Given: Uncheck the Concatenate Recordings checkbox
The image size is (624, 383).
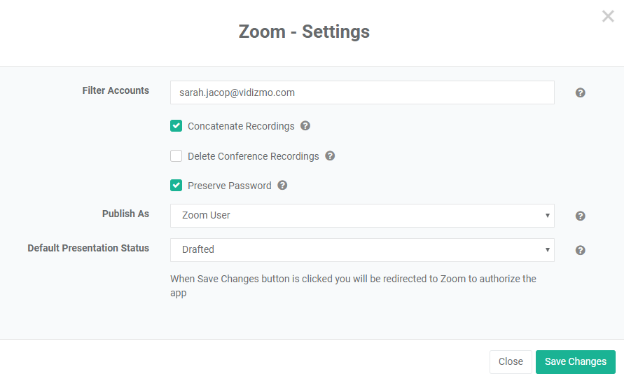Looking at the screenshot, I should click(176, 126).
